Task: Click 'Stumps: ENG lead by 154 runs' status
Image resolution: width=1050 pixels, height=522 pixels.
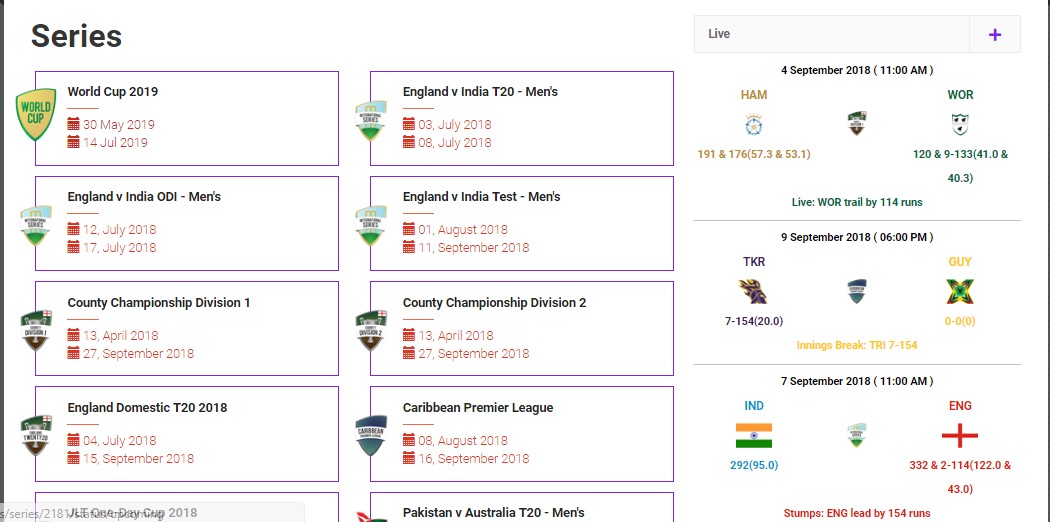Action: pyautogui.click(x=857, y=513)
